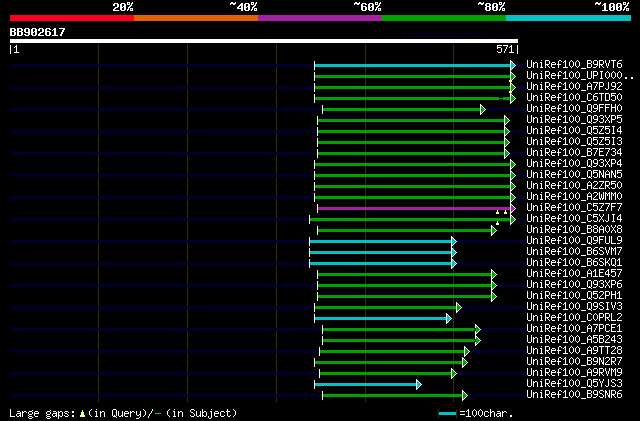Select the UniRef100_A9TT28 label

tap(574, 351)
